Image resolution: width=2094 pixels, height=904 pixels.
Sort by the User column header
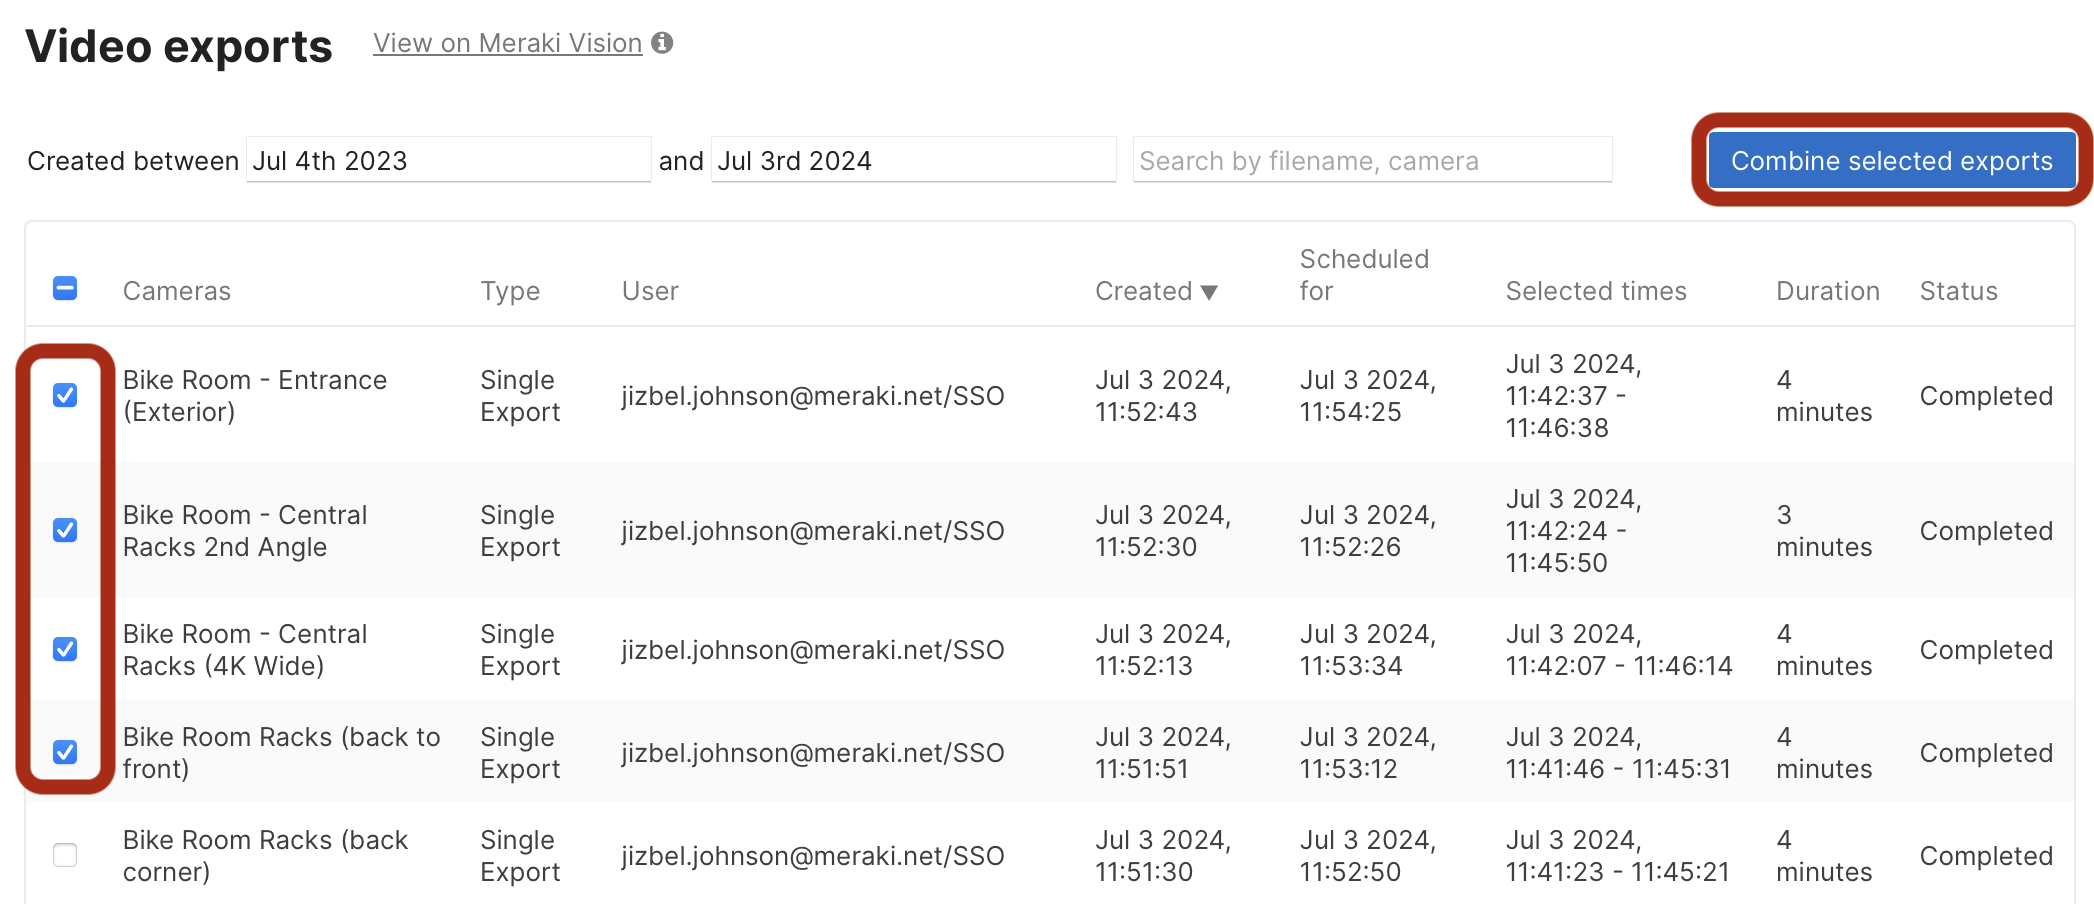pos(650,291)
